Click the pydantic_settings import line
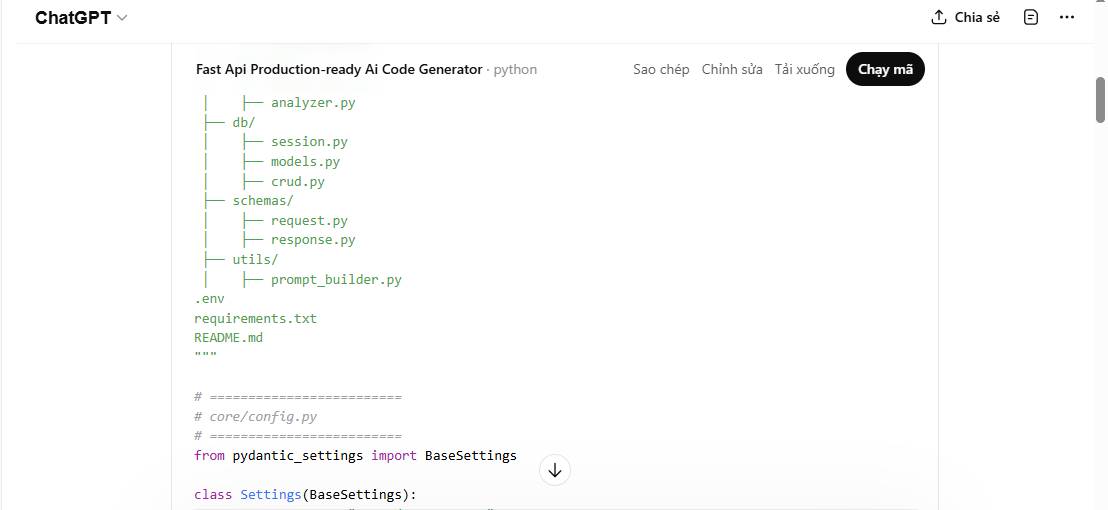 355,455
